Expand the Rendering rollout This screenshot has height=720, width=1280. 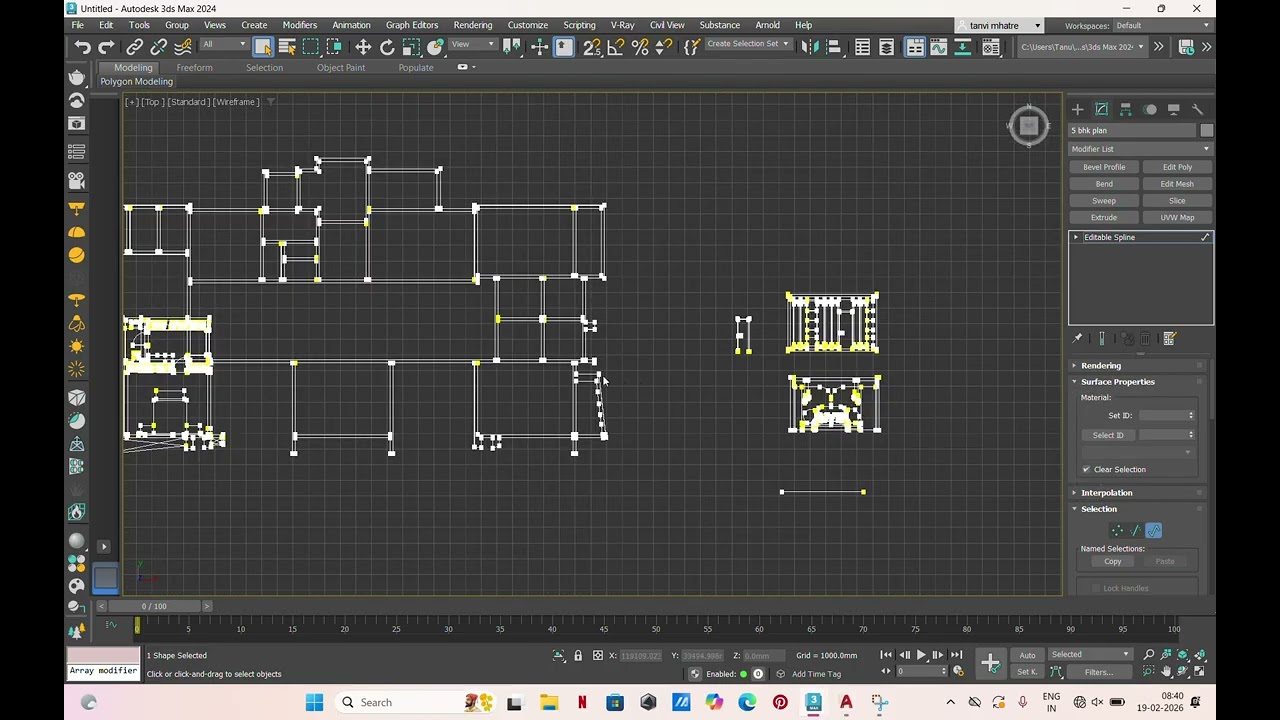click(1100, 366)
